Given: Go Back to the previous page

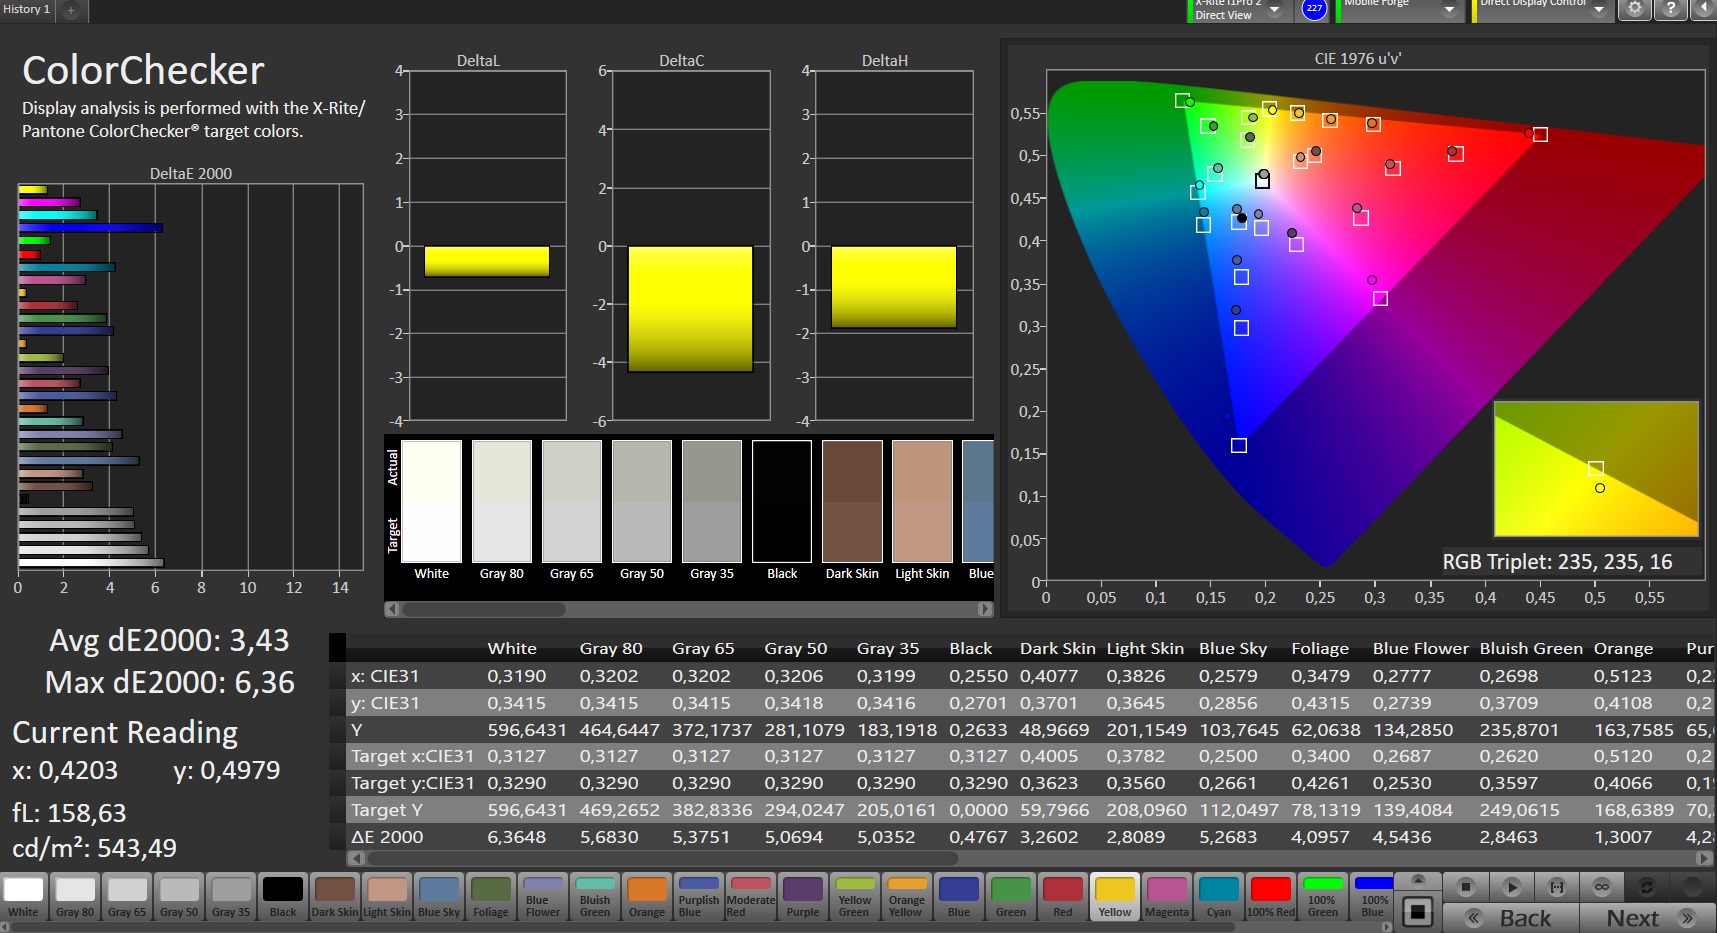Looking at the screenshot, I should point(1510,918).
